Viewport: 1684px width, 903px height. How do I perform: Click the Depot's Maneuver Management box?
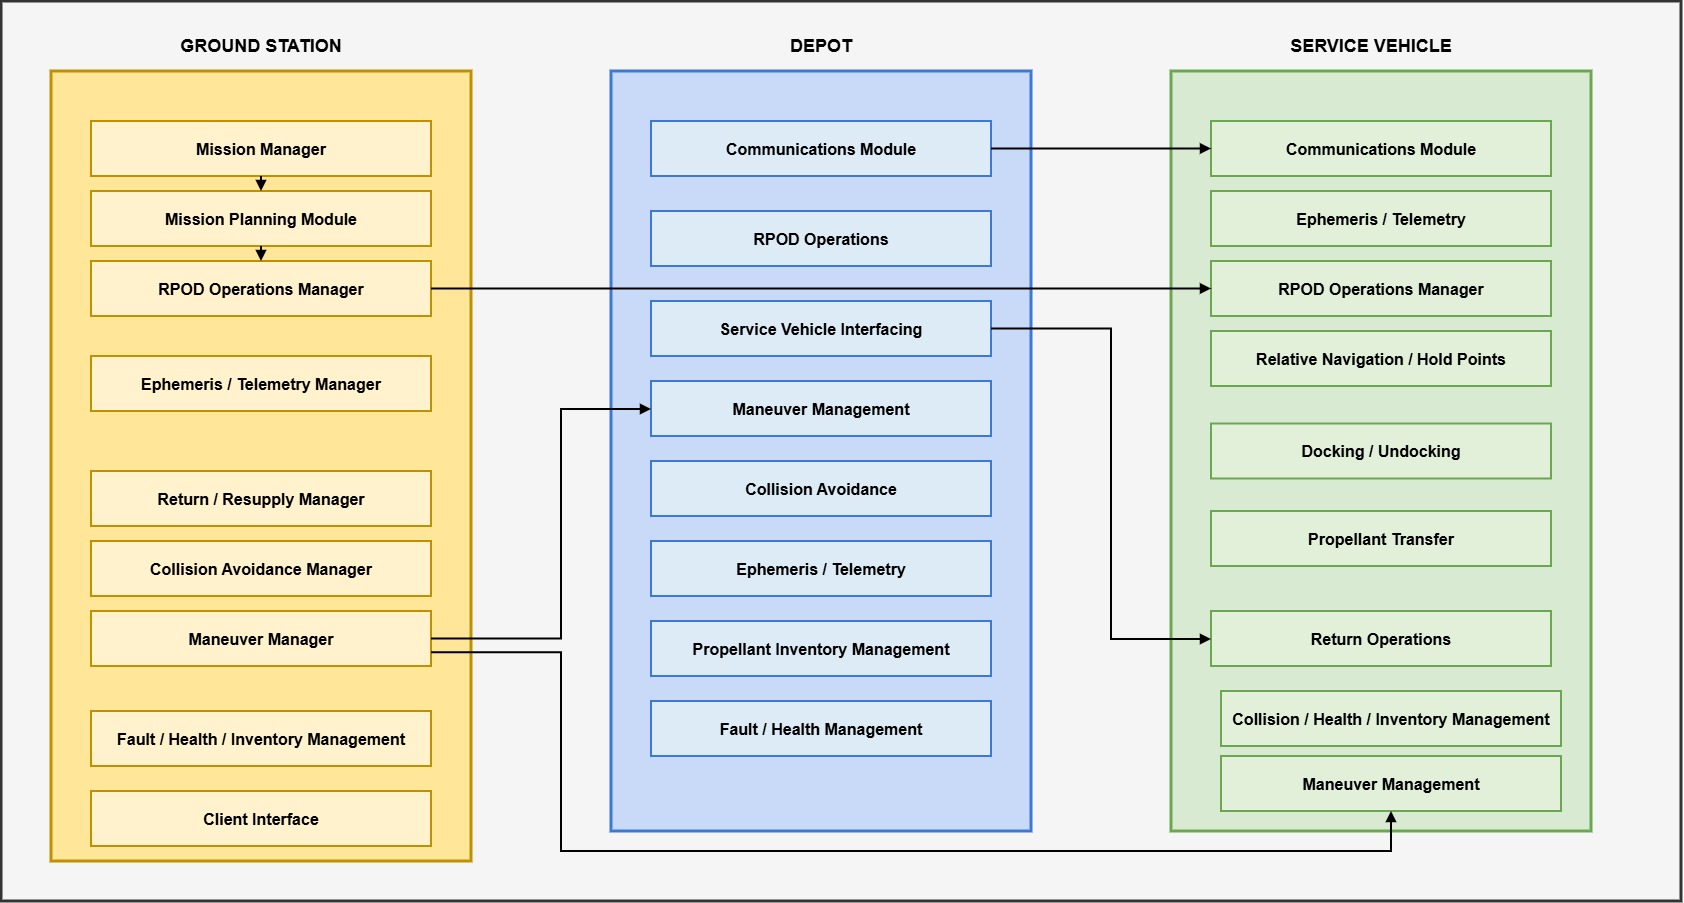820,409
